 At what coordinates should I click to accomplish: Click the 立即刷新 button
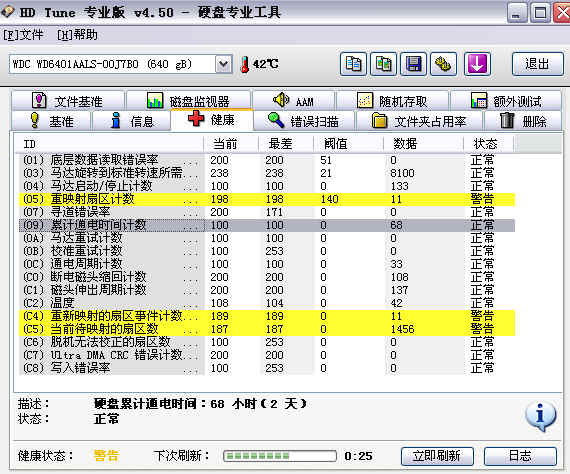(437, 456)
